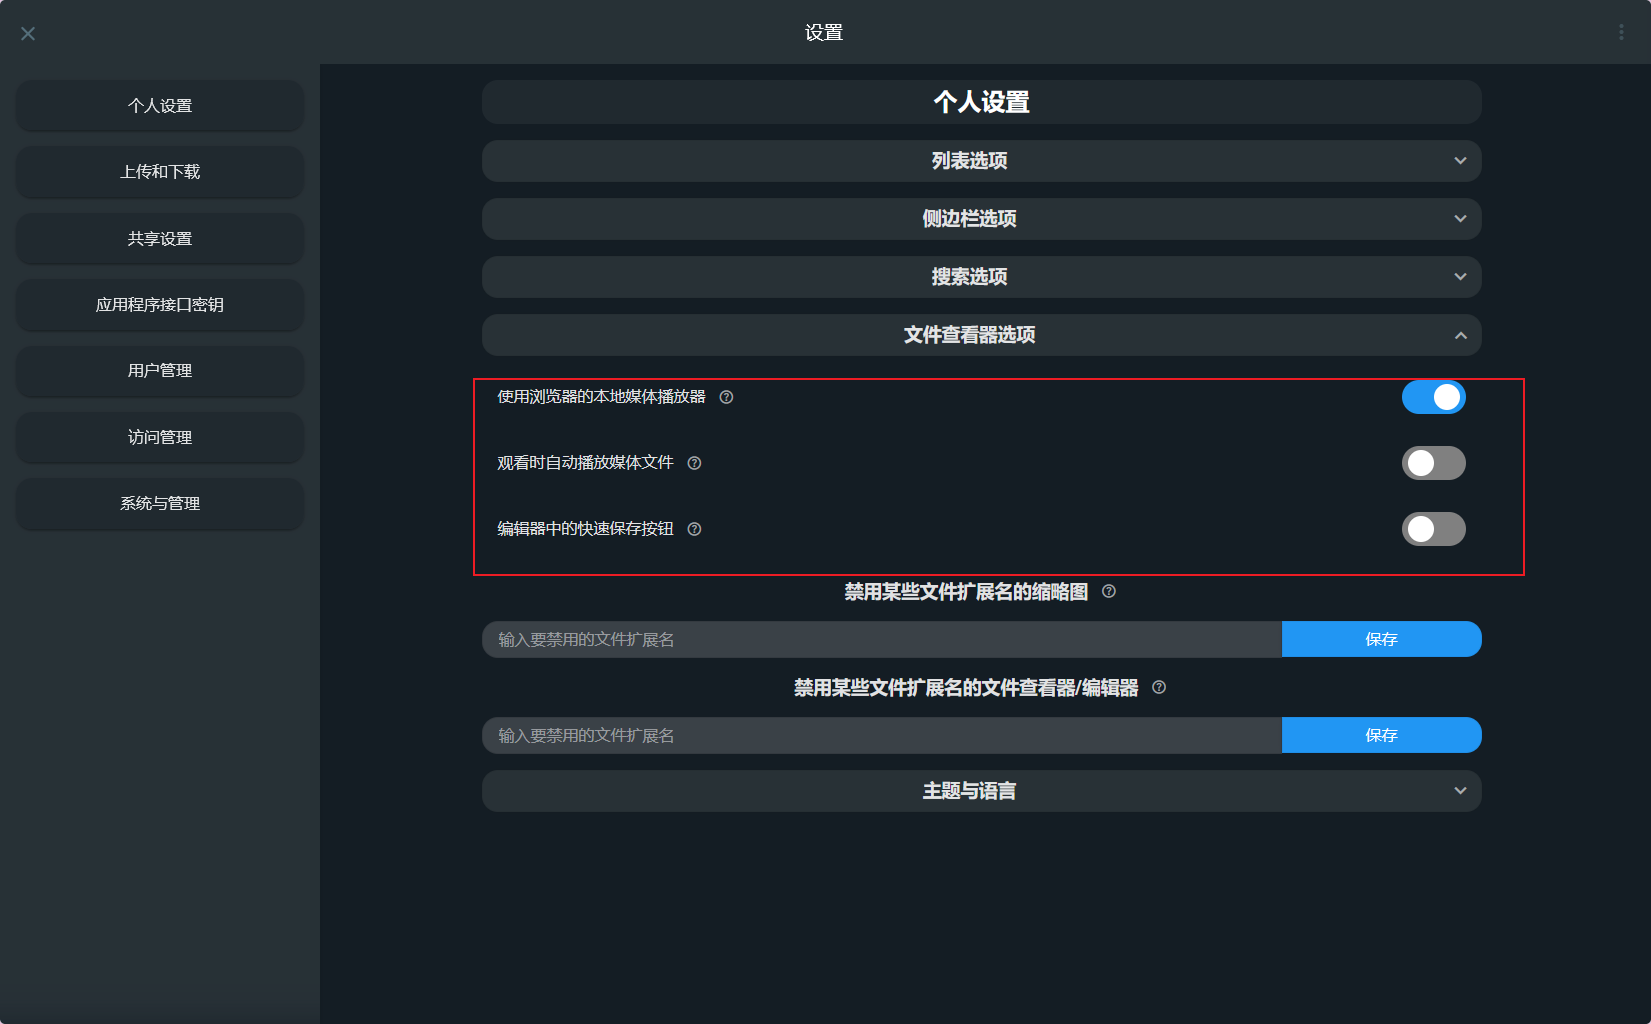Open the three-dot overflow menu at top right
1651x1024 pixels.
tap(1621, 32)
